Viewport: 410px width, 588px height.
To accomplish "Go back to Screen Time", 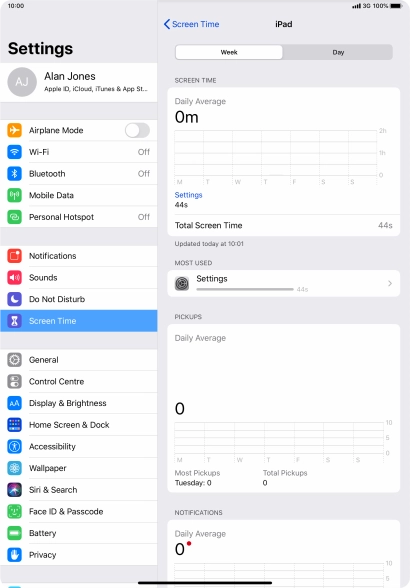I will [191, 24].
